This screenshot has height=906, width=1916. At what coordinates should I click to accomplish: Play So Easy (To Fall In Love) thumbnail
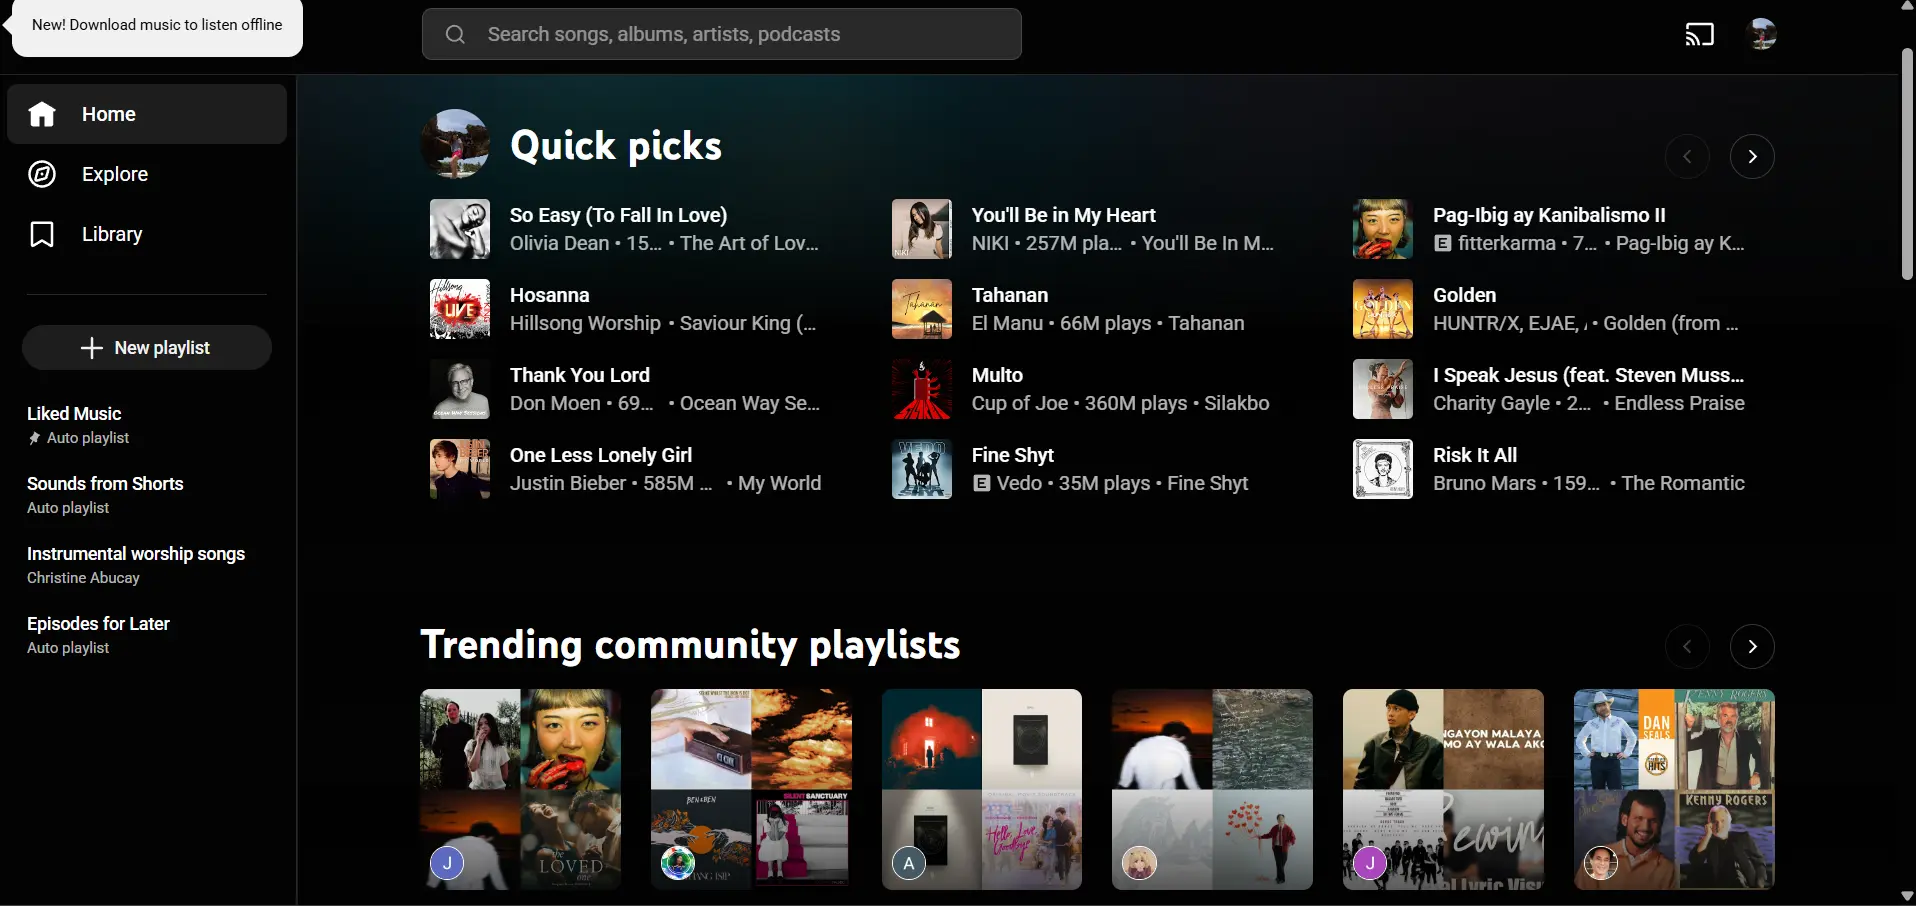point(460,229)
